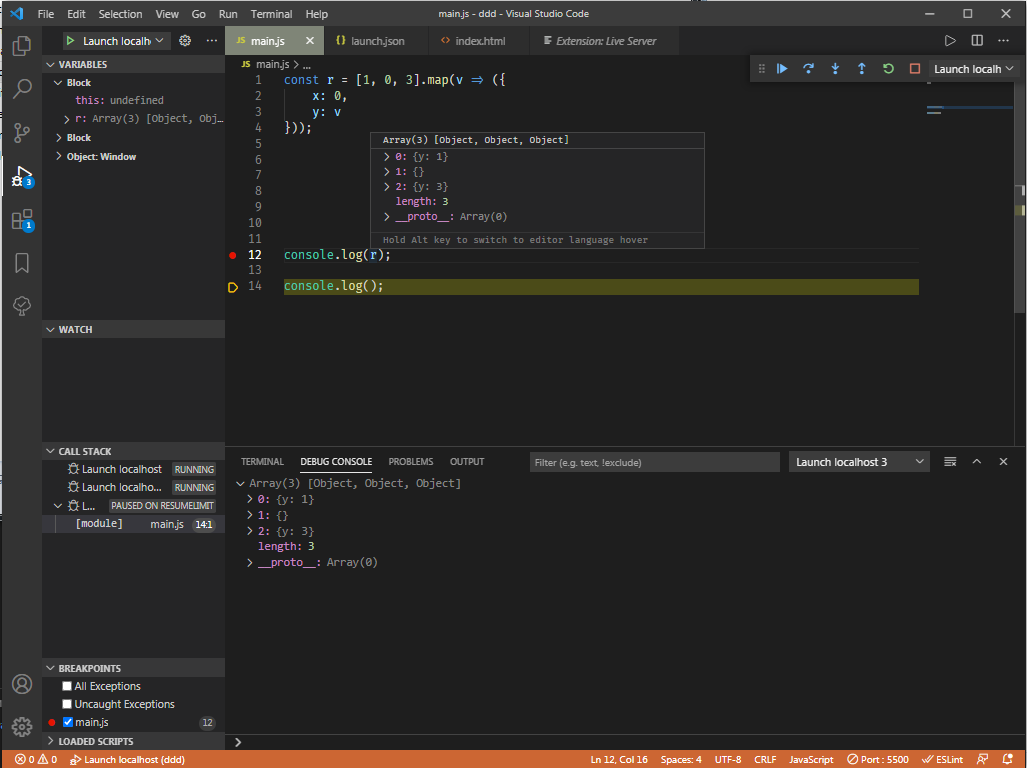Click the feedback icon in status bar
The image size is (1027, 768).
tap(982, 759)
